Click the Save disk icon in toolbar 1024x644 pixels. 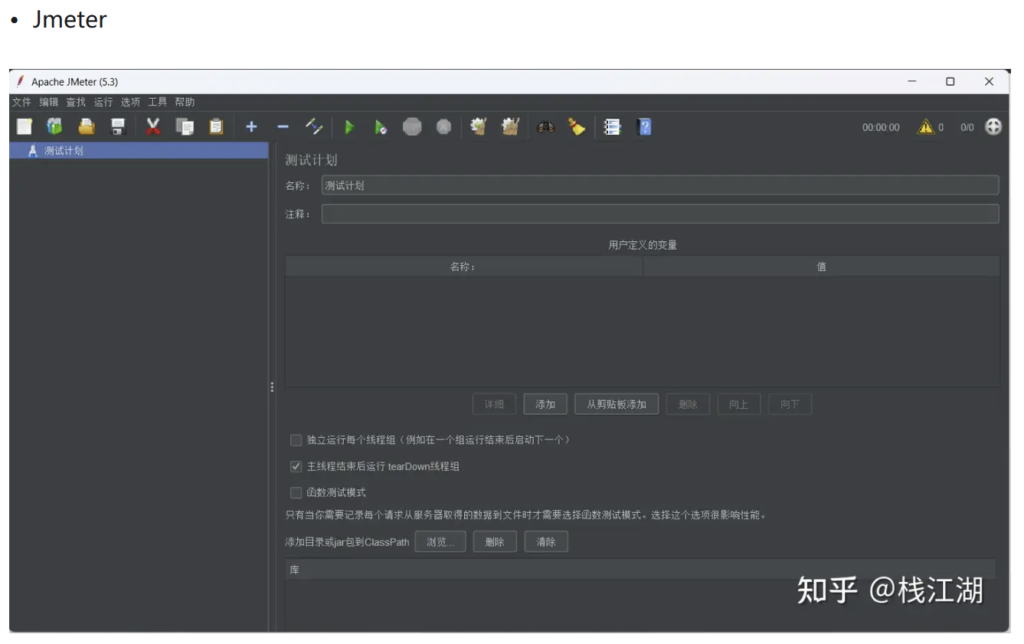click(x=118, y=127)
